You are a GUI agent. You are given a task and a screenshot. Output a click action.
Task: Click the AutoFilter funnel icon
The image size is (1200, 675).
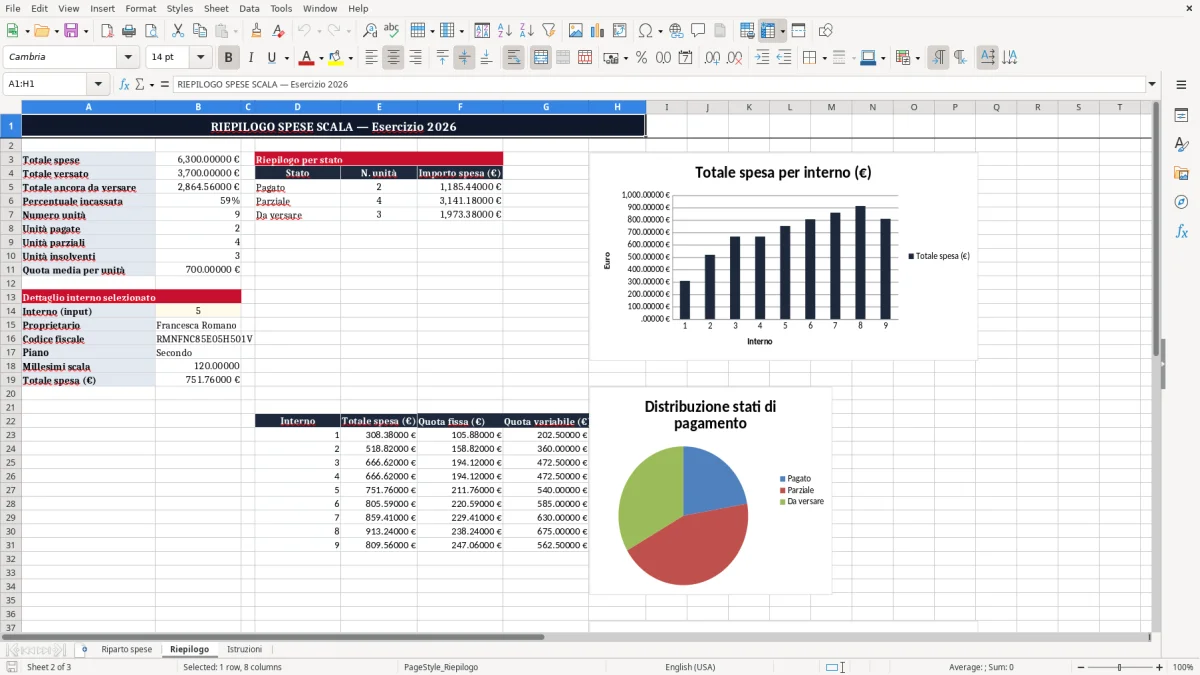[548, 31]
